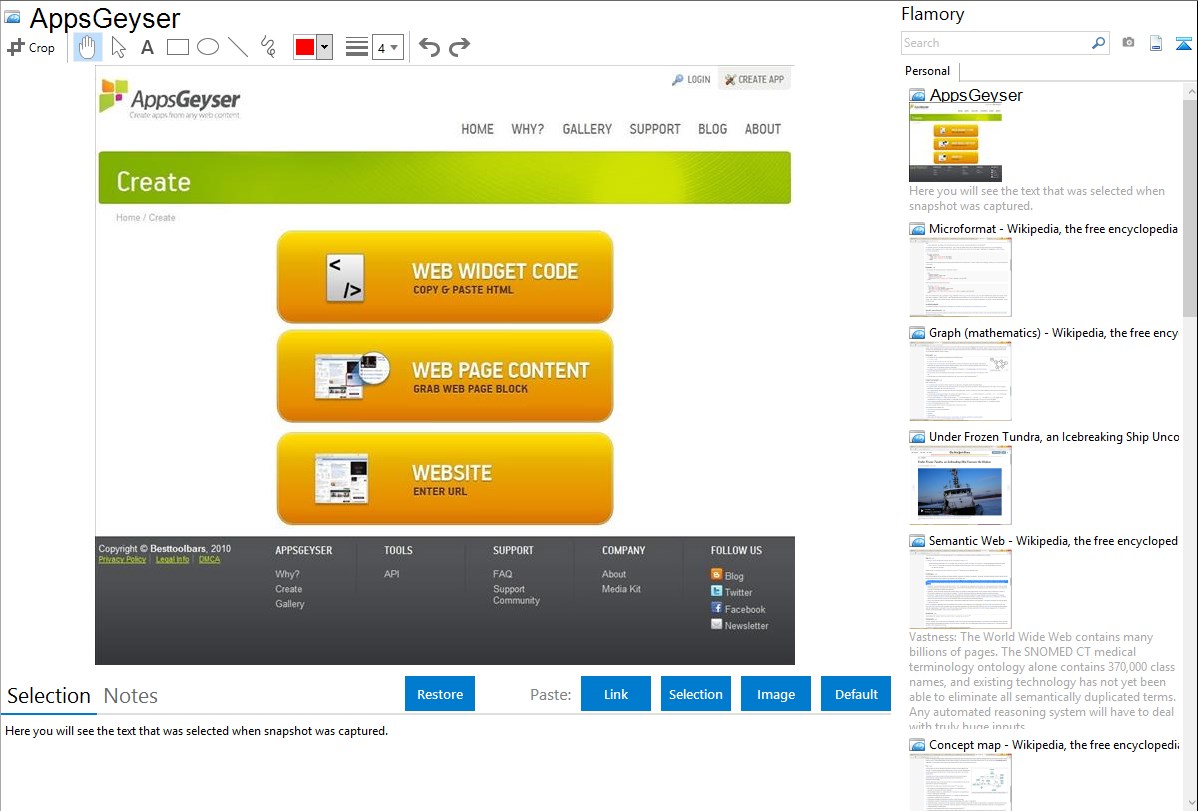Click the document page icon in Flamory panel
1198x811 pixels.
click(x=1156, y=43)
